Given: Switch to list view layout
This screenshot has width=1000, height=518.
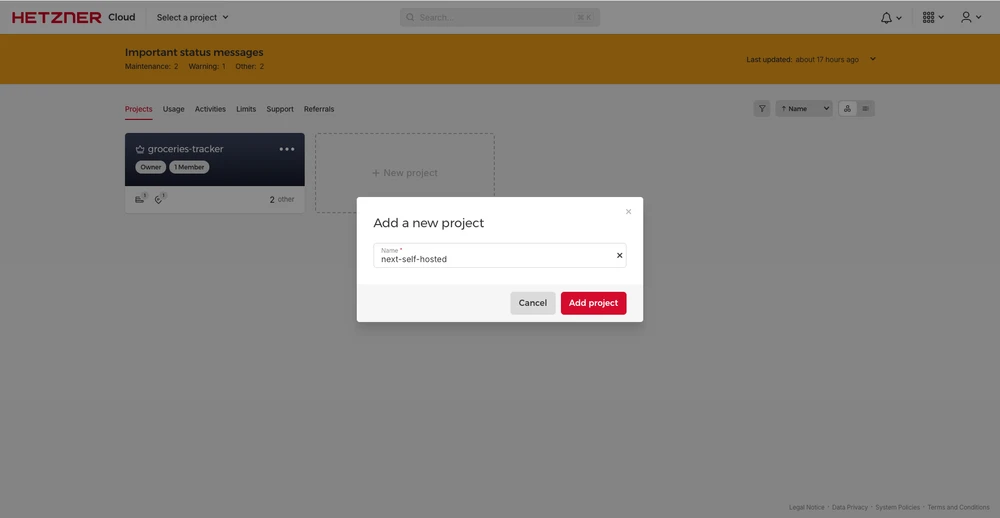Looking at the screenshot, I should click(x=866, y=108).
